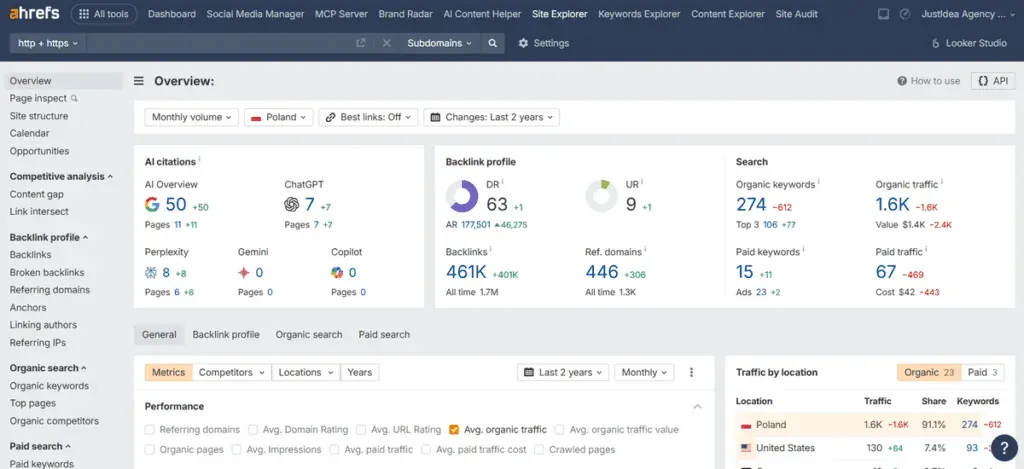The height and width of the screenshot is (469, 1024).
Task: Open http + https protocol dropdown
Action: [x=48, y=43]
